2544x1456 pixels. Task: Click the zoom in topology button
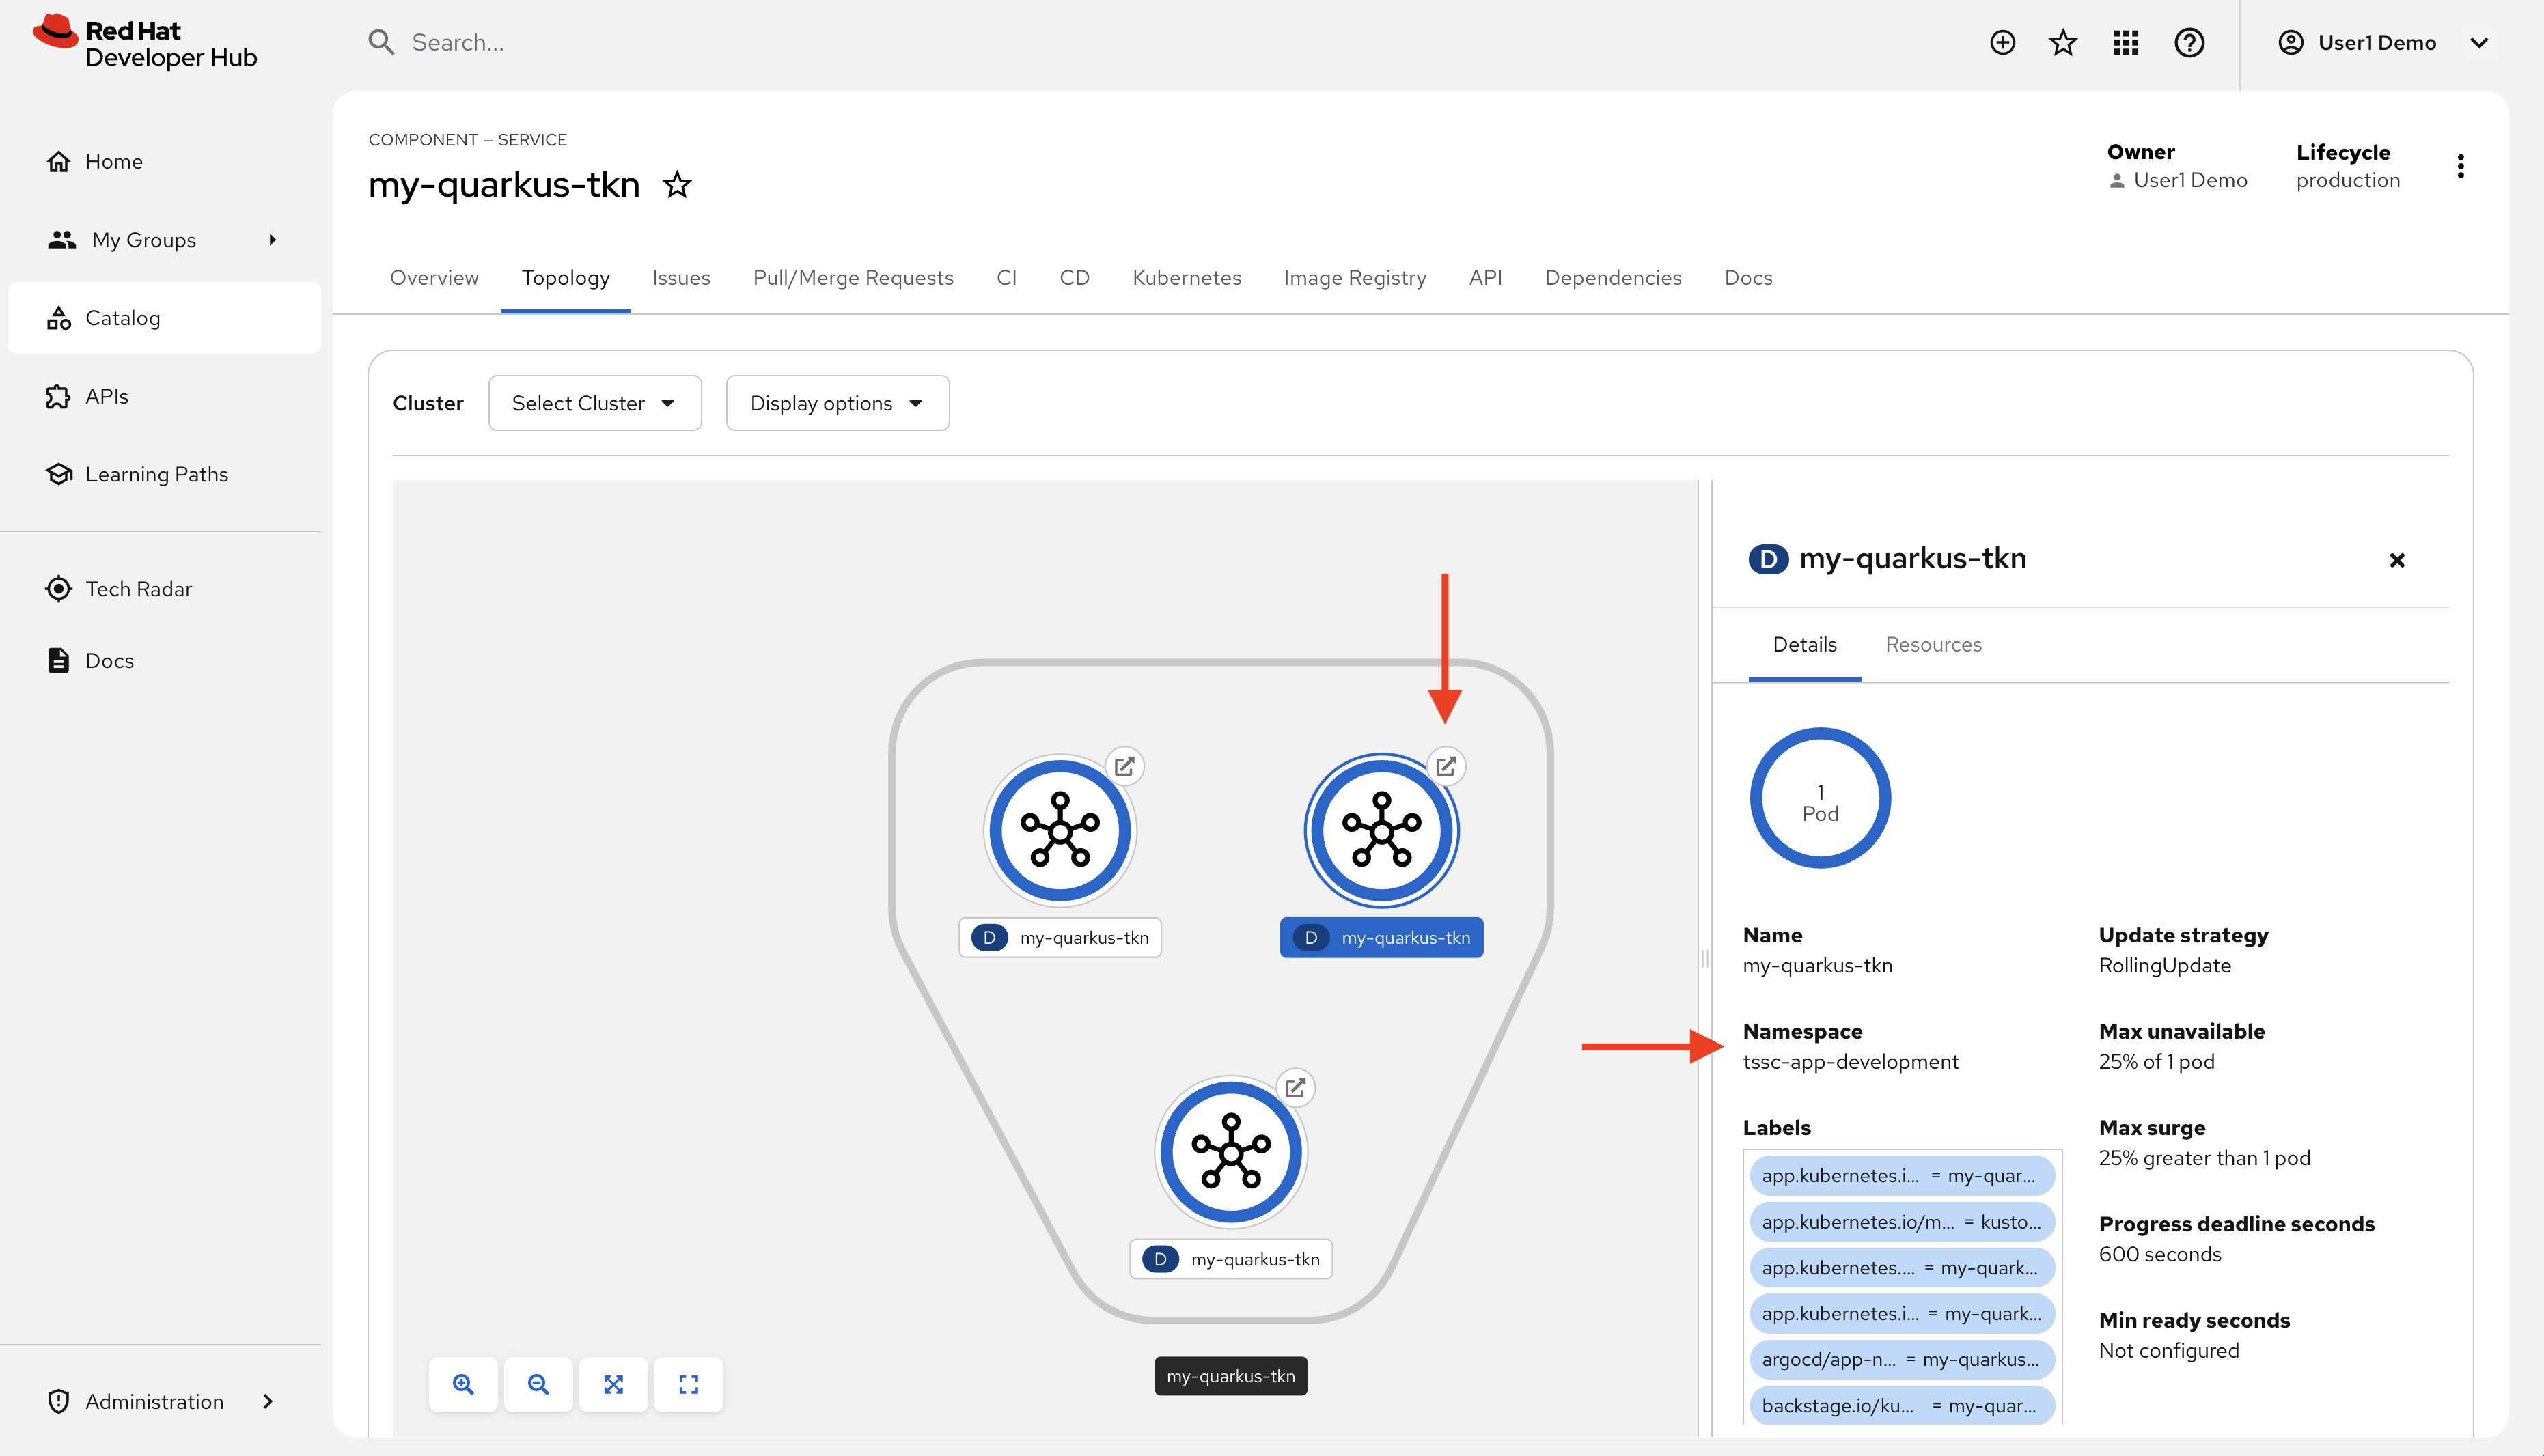coord(463,1384)
